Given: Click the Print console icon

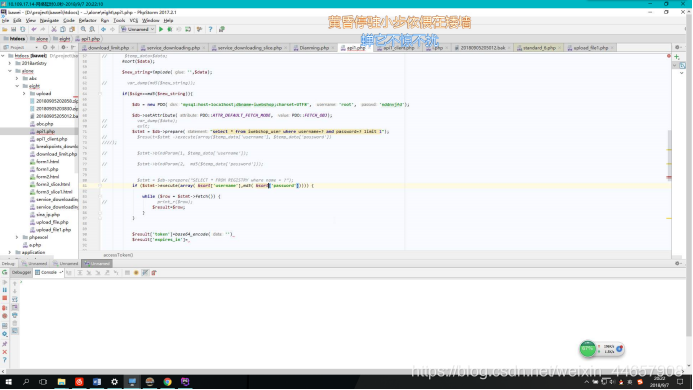Looking at the screenshot, I should coord(15,315).
